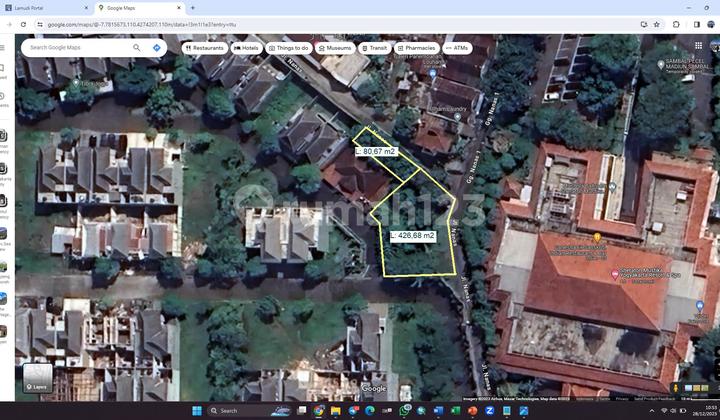Image resolution: width=720 pixels, height=420 pixels.
Task: Select the Transit category chip
Action: click(x=375, y=48)
